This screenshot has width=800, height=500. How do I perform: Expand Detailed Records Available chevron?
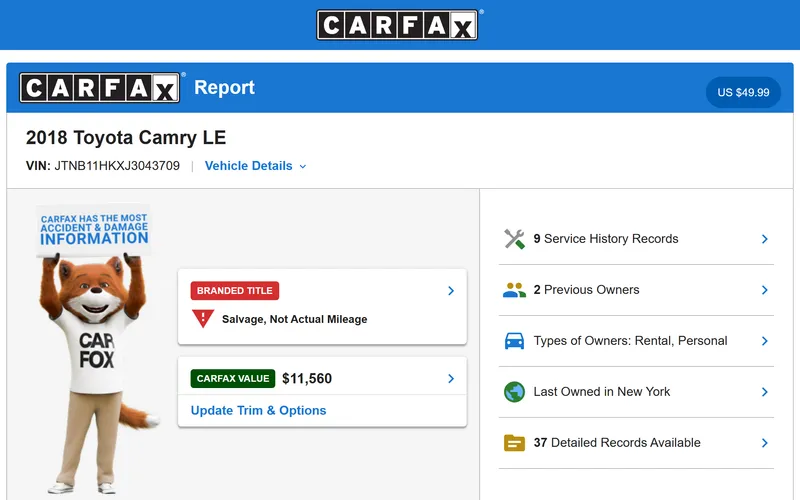[764, 443]
